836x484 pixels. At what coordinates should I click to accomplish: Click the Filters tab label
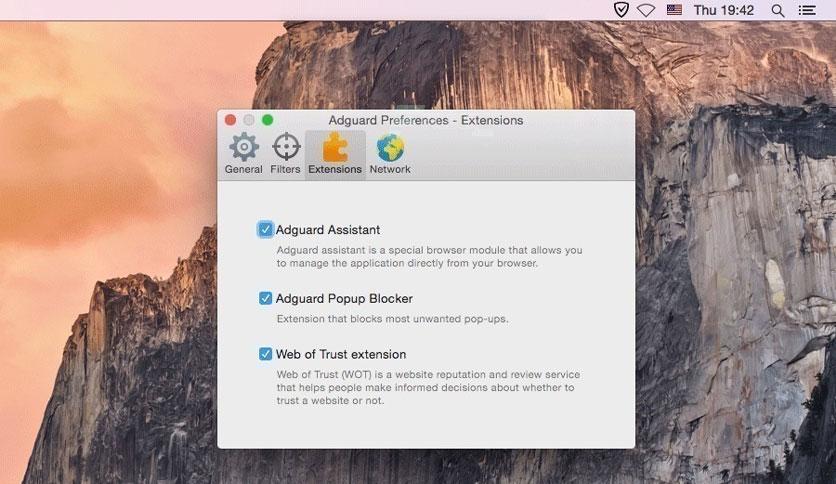(x=285, y=169)
